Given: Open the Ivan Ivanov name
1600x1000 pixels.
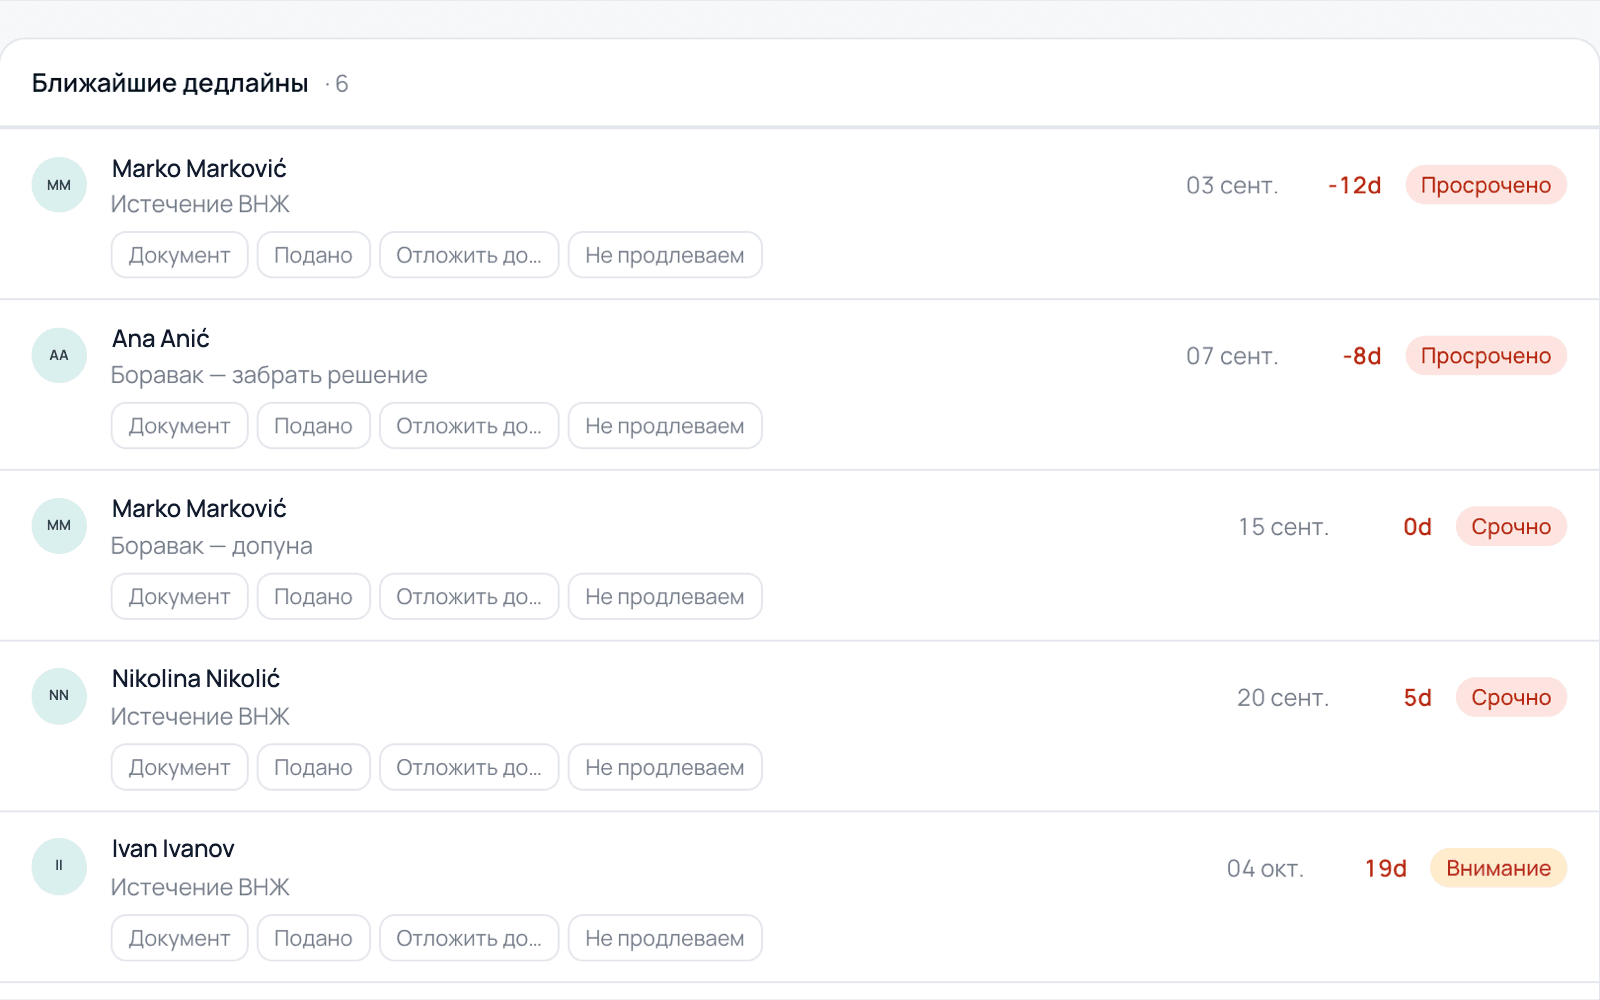Looking at the screenshot, I should (x=173, y=849).
